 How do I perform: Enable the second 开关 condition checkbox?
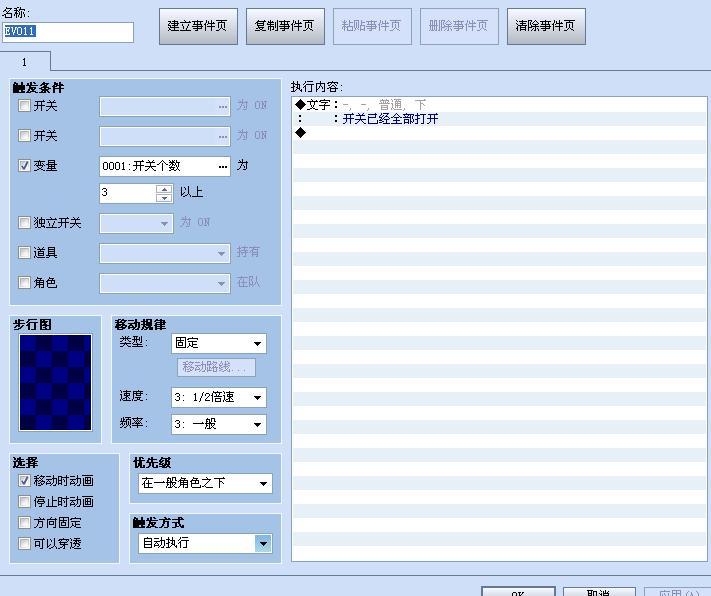coord(24,136)
